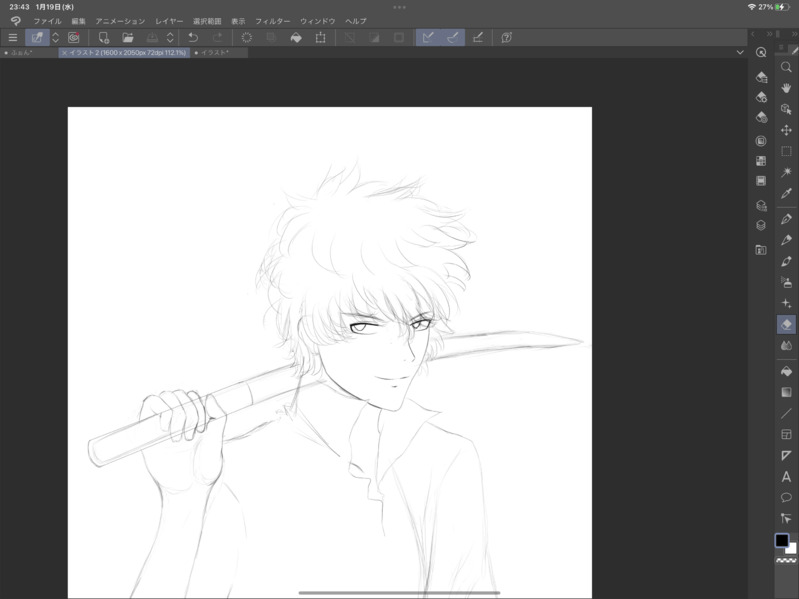Open the Tool Property palette icon
This screenshot has height=599, width=799.
(761, 97)
